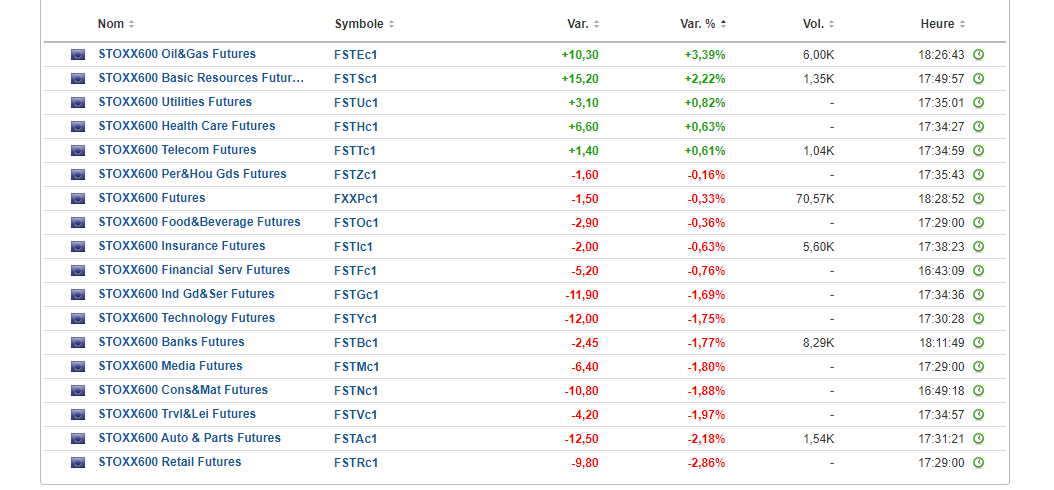The height and width of the screenshot is (490, 1054).
Task: Click the clock icon in the Oil&Gas Futures row
Action: click(979, 54)
